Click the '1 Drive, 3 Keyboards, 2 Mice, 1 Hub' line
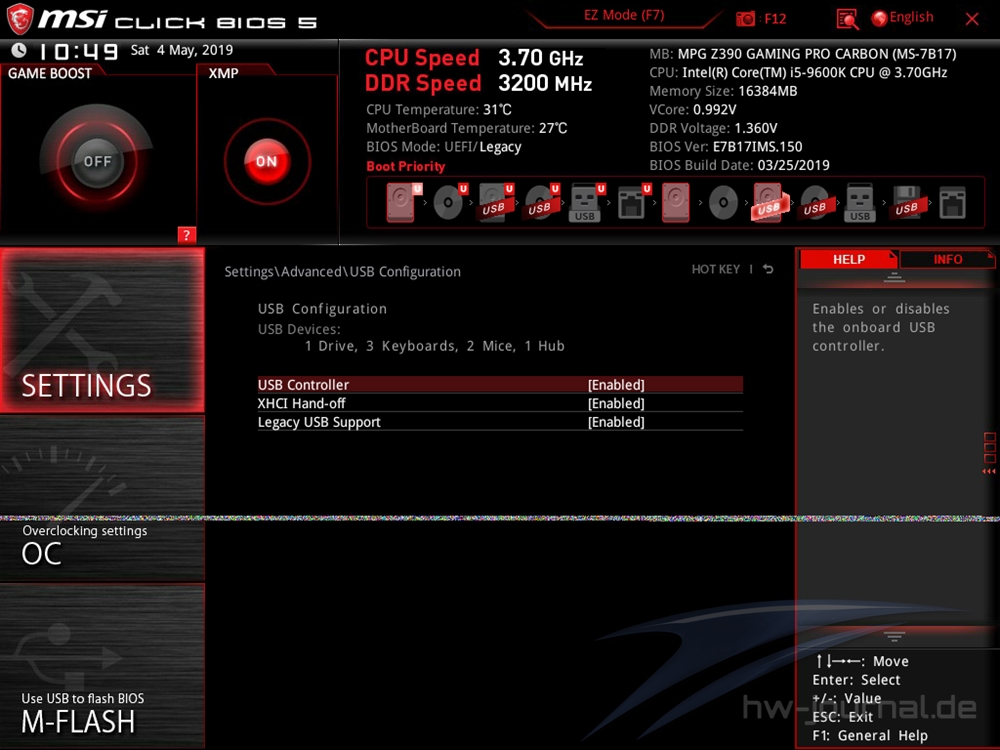Viewport: 1000px width, 750px height. point(434,346)
